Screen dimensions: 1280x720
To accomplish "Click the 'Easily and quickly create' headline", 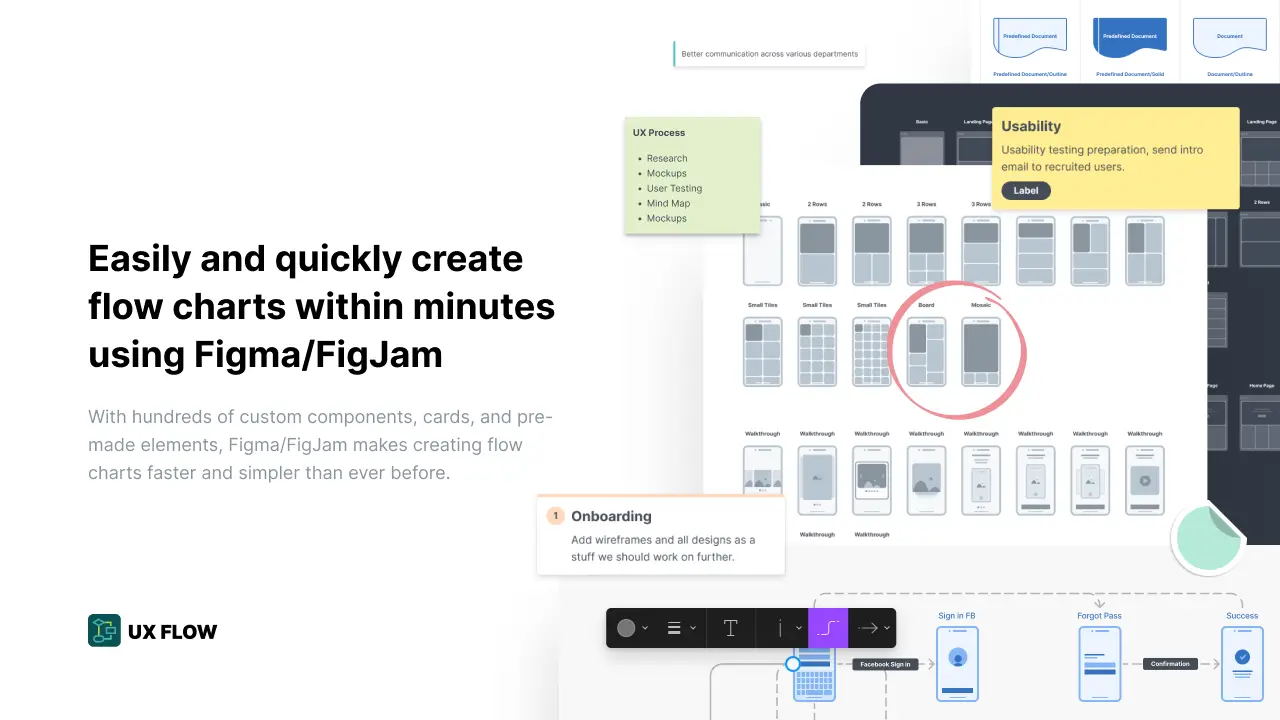I will 306,259.
